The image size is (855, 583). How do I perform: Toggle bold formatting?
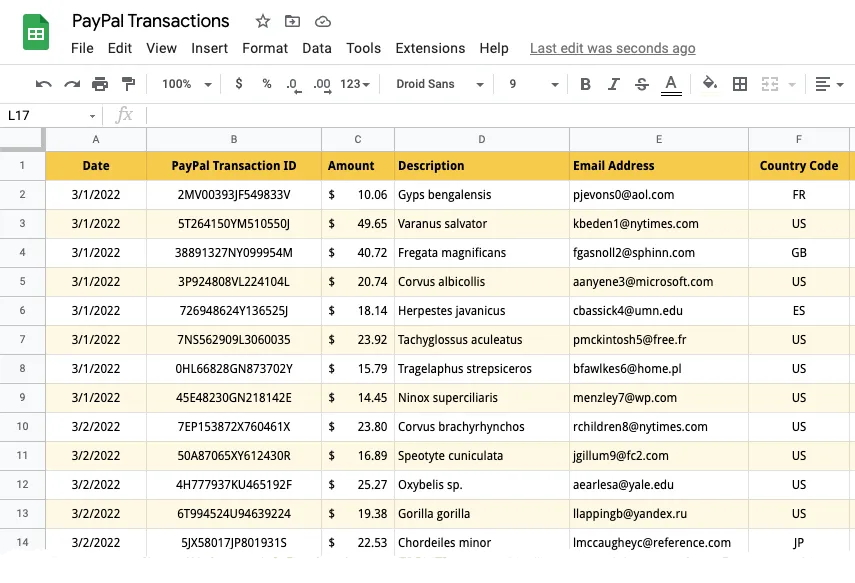point(585,84)
